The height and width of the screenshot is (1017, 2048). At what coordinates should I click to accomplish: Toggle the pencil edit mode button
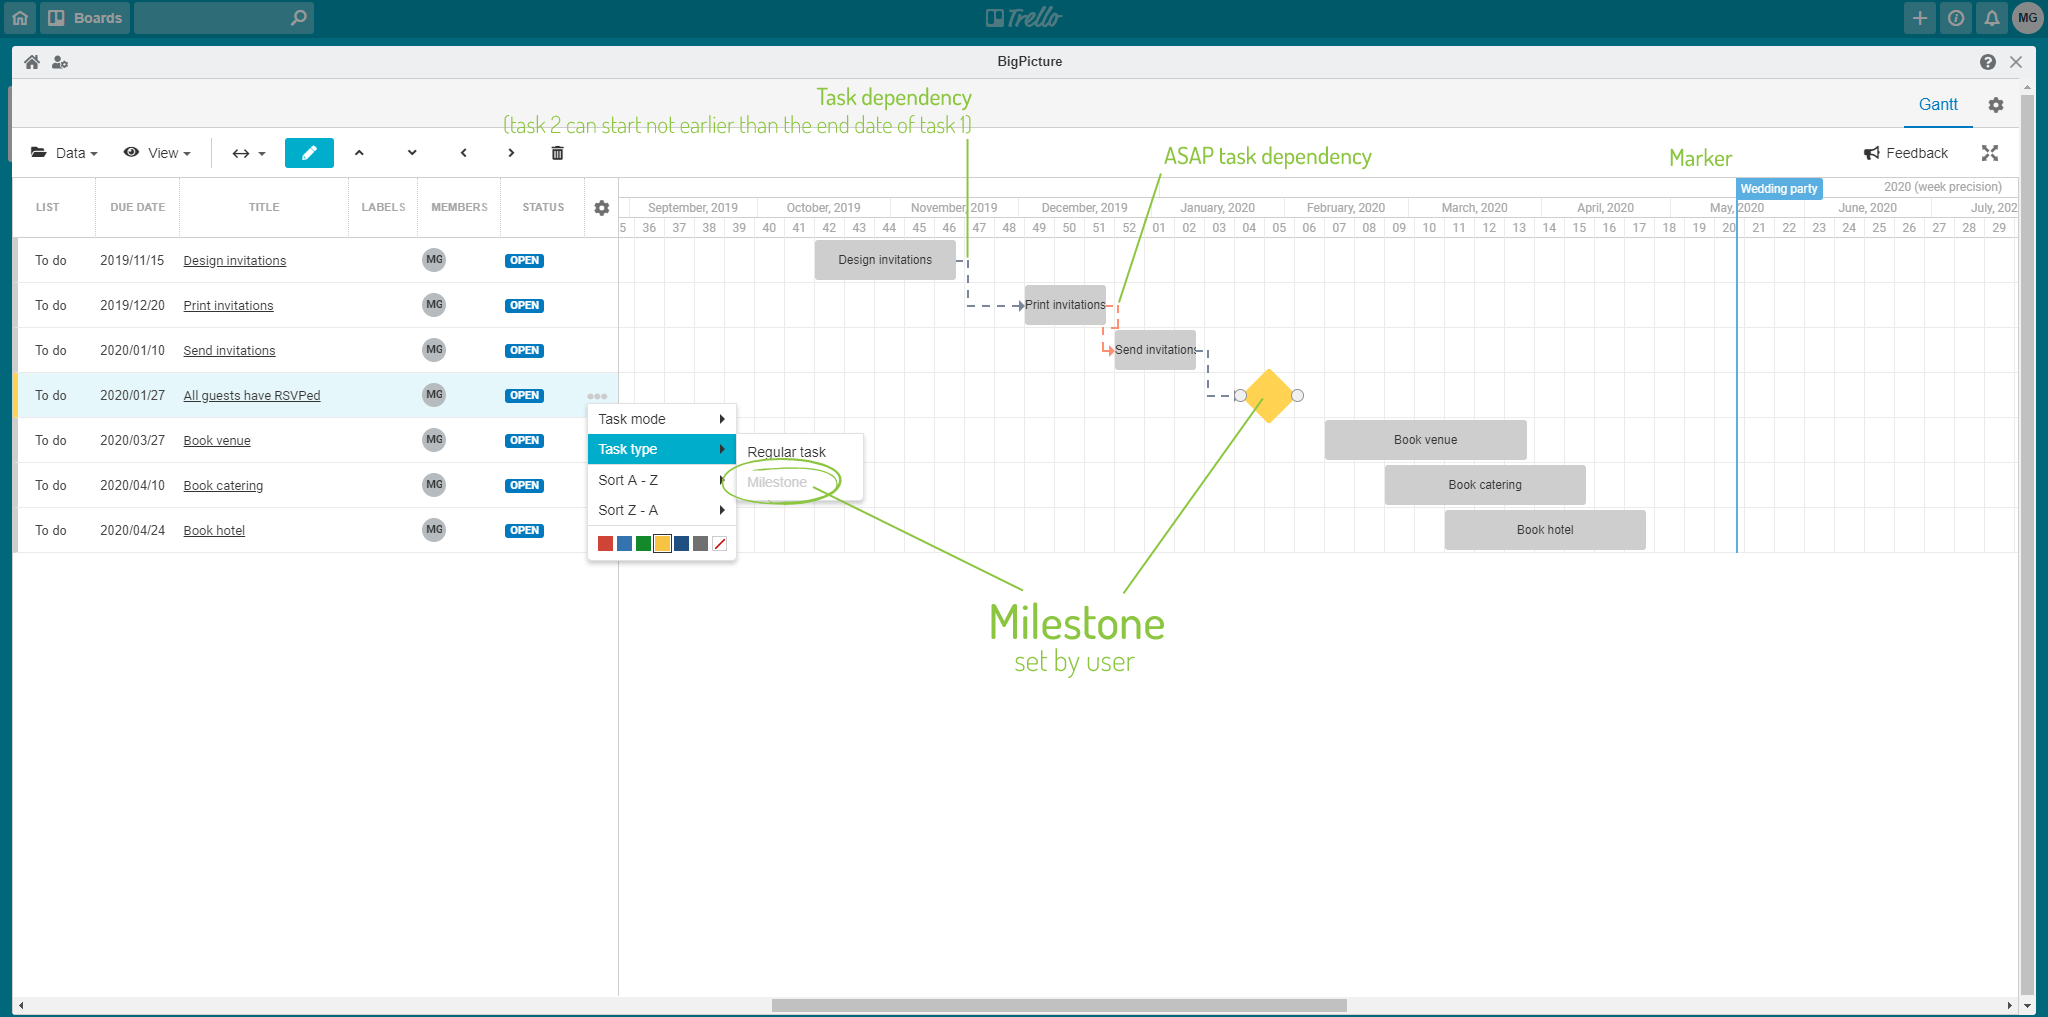click(x=309, y=153)
